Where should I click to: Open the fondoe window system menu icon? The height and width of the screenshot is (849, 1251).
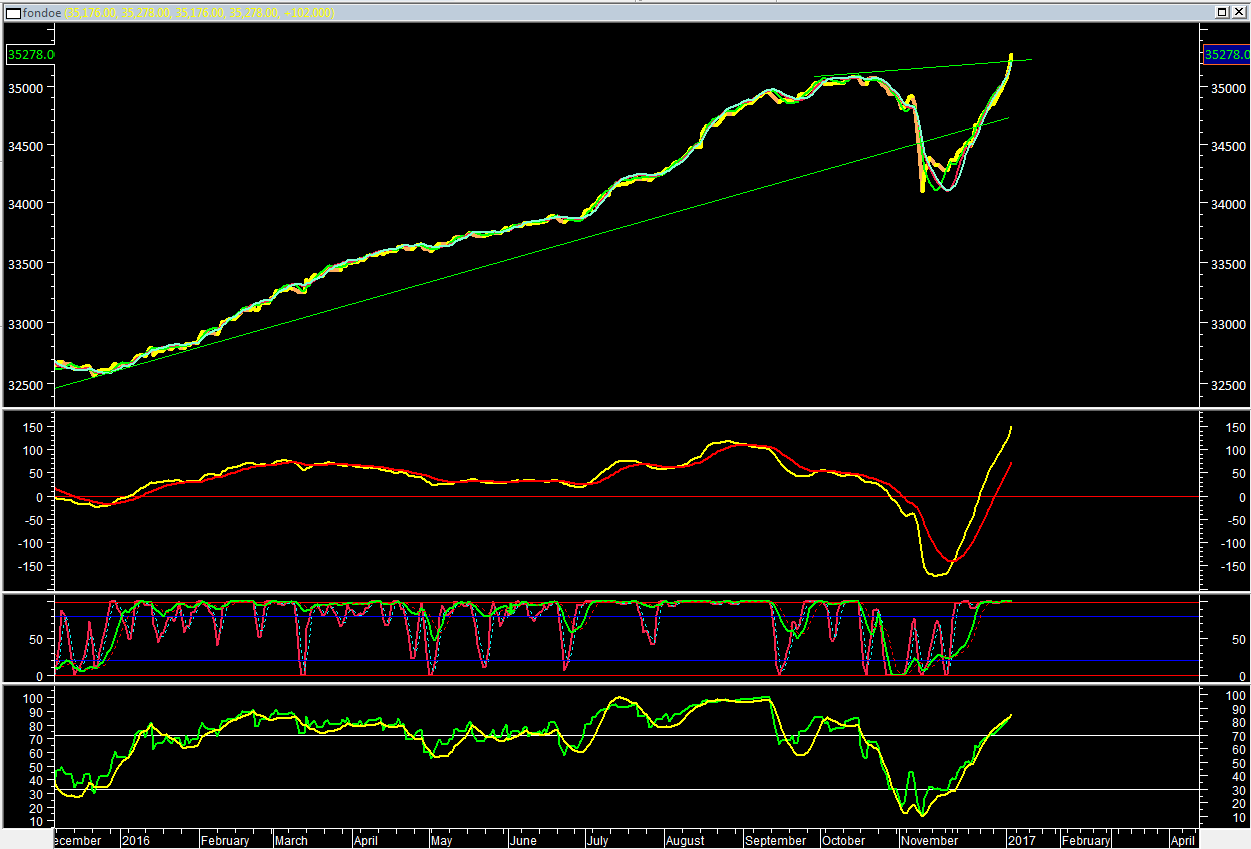tap(12, 12)
